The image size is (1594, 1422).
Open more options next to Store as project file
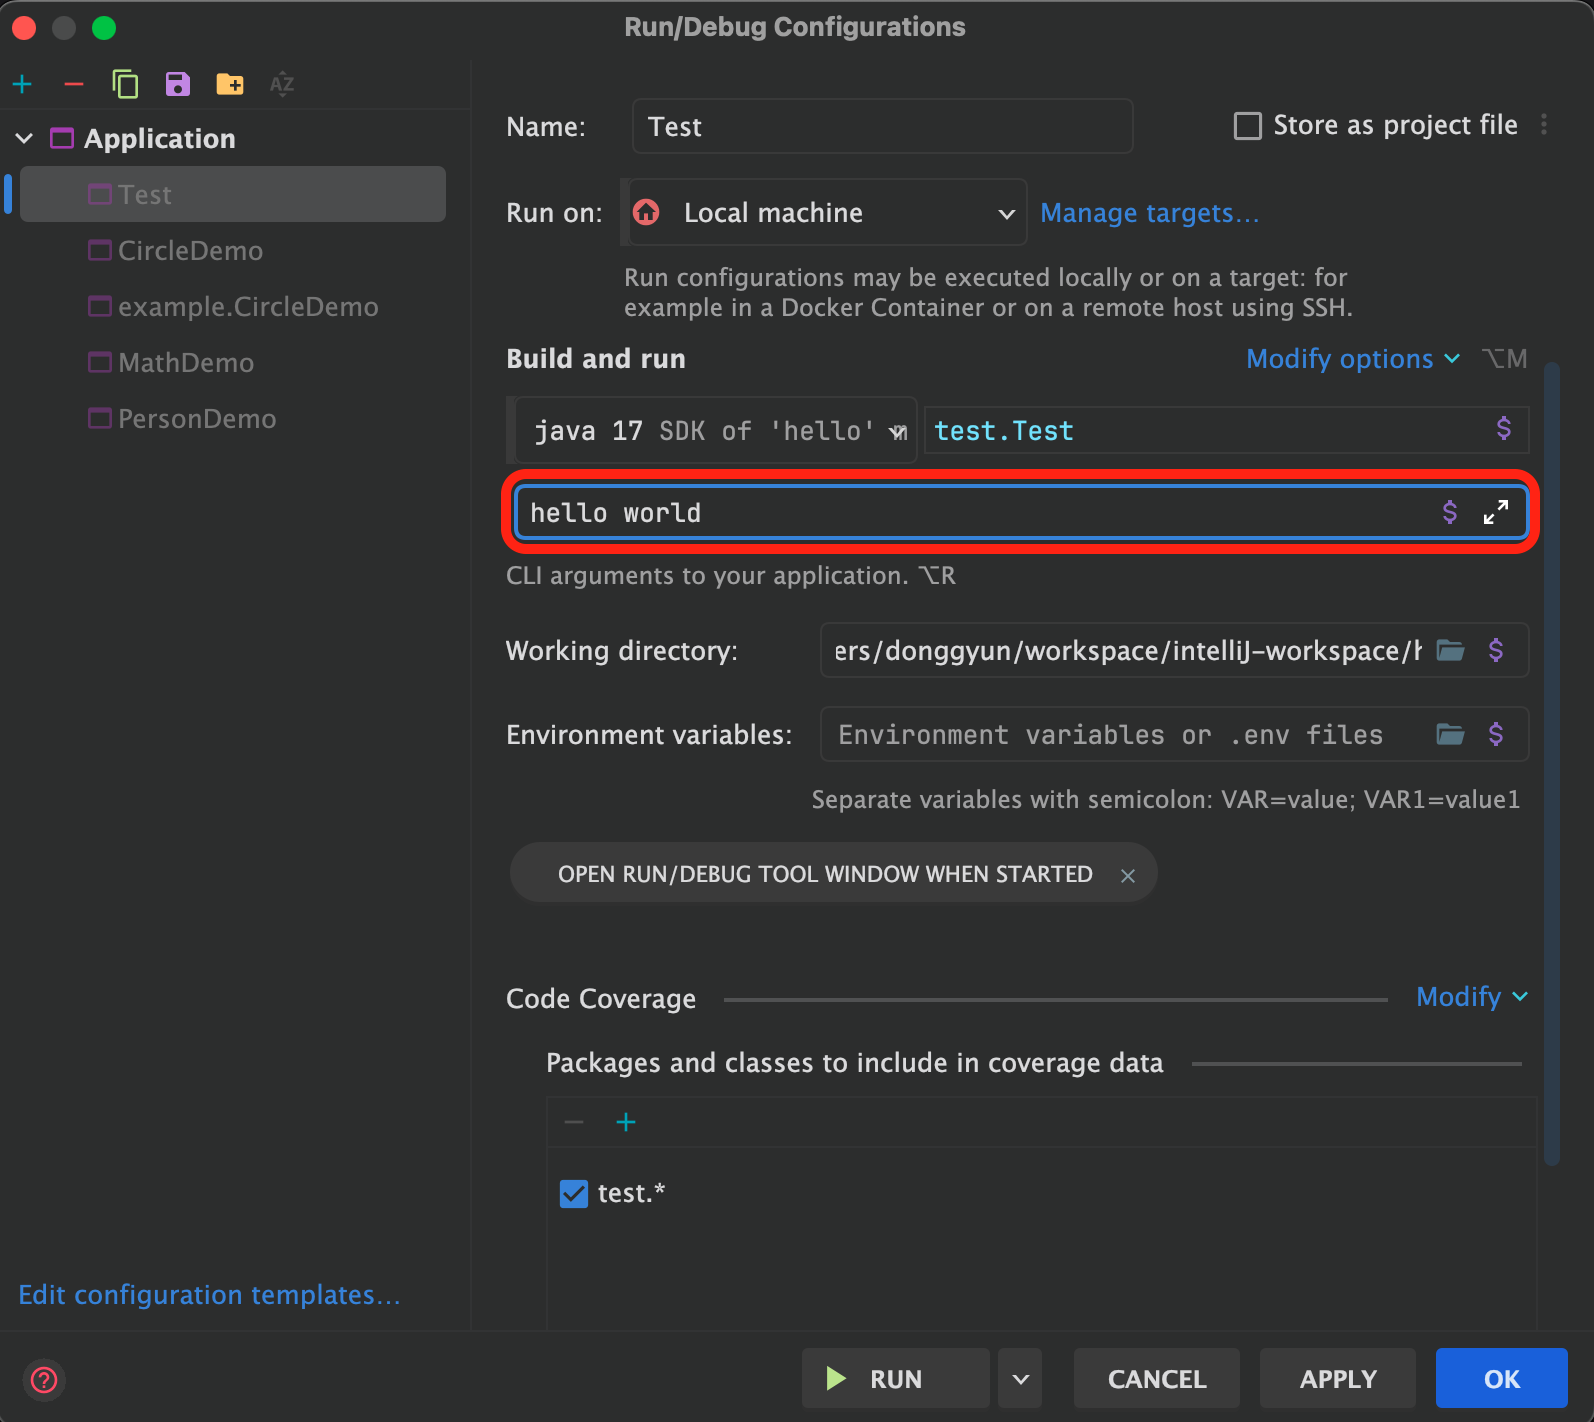tap(1544, 125)
